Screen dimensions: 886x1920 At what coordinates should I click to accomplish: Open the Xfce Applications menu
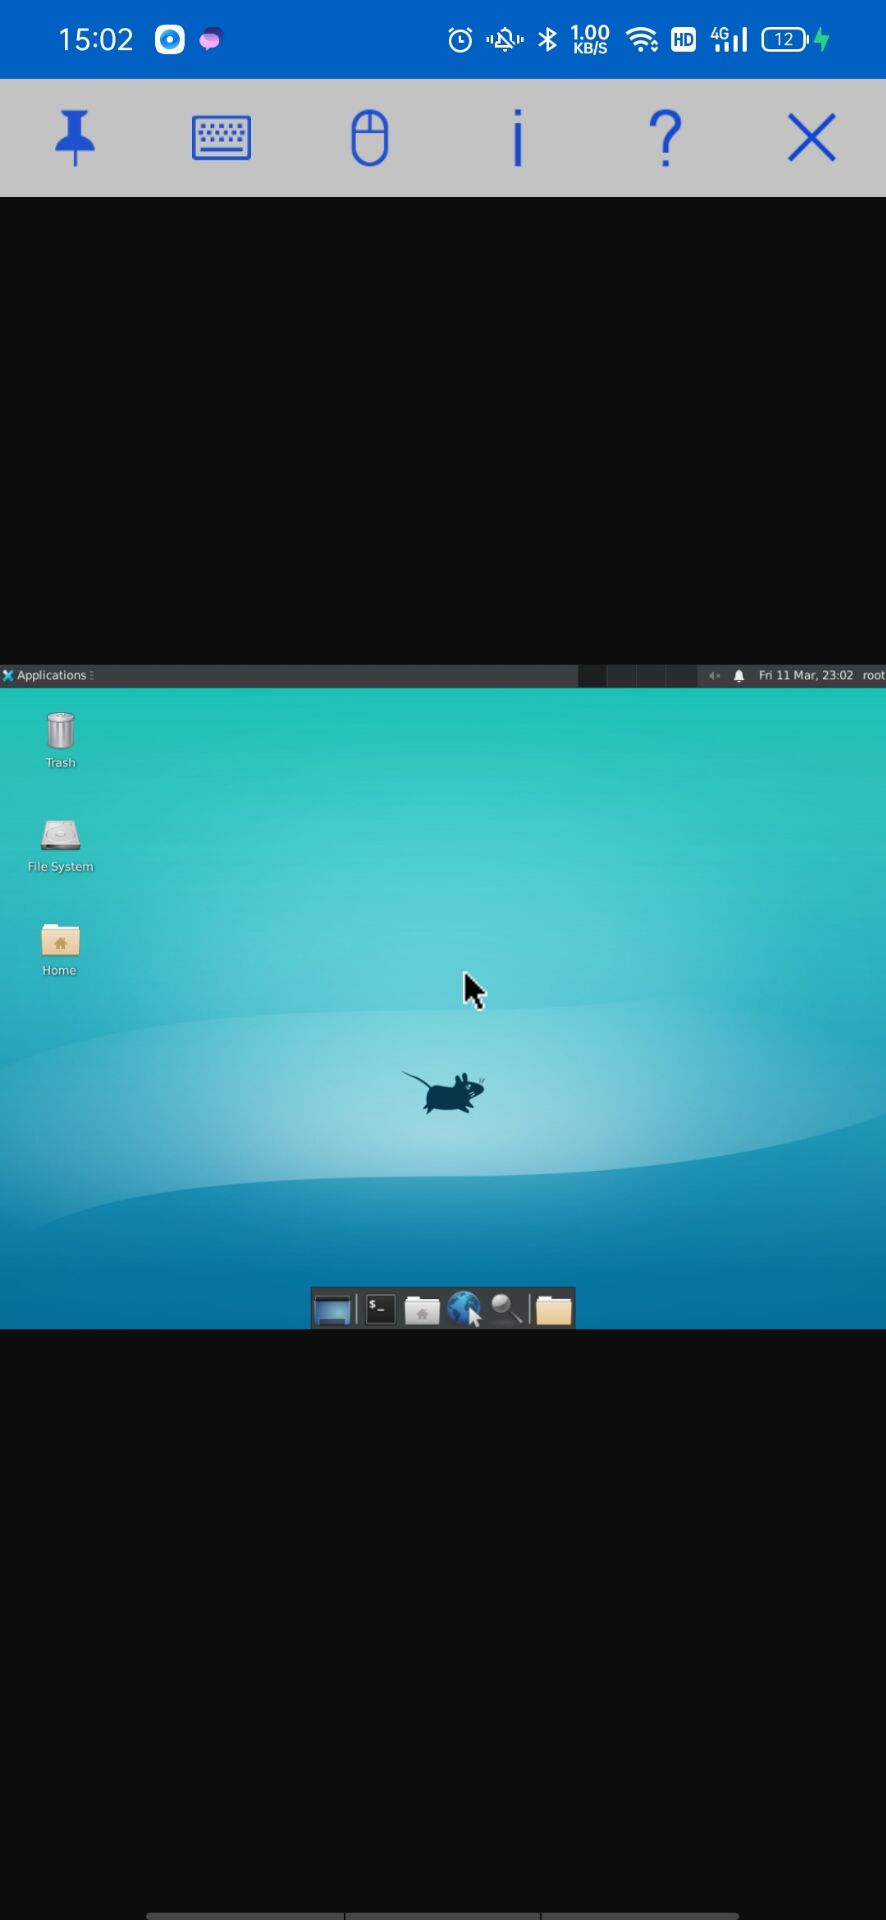pos(48,675)
